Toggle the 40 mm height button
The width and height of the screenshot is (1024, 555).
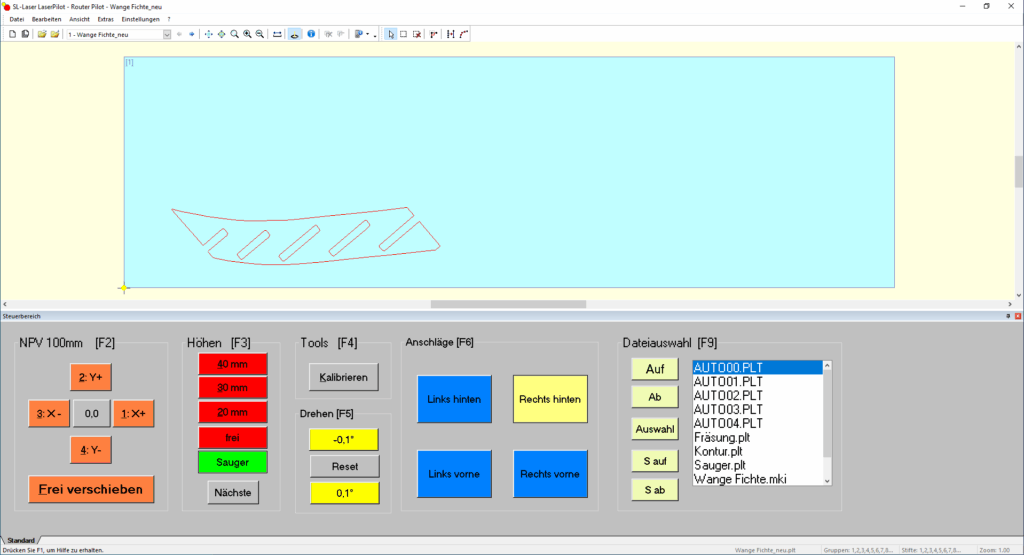(x=233, y=364)
